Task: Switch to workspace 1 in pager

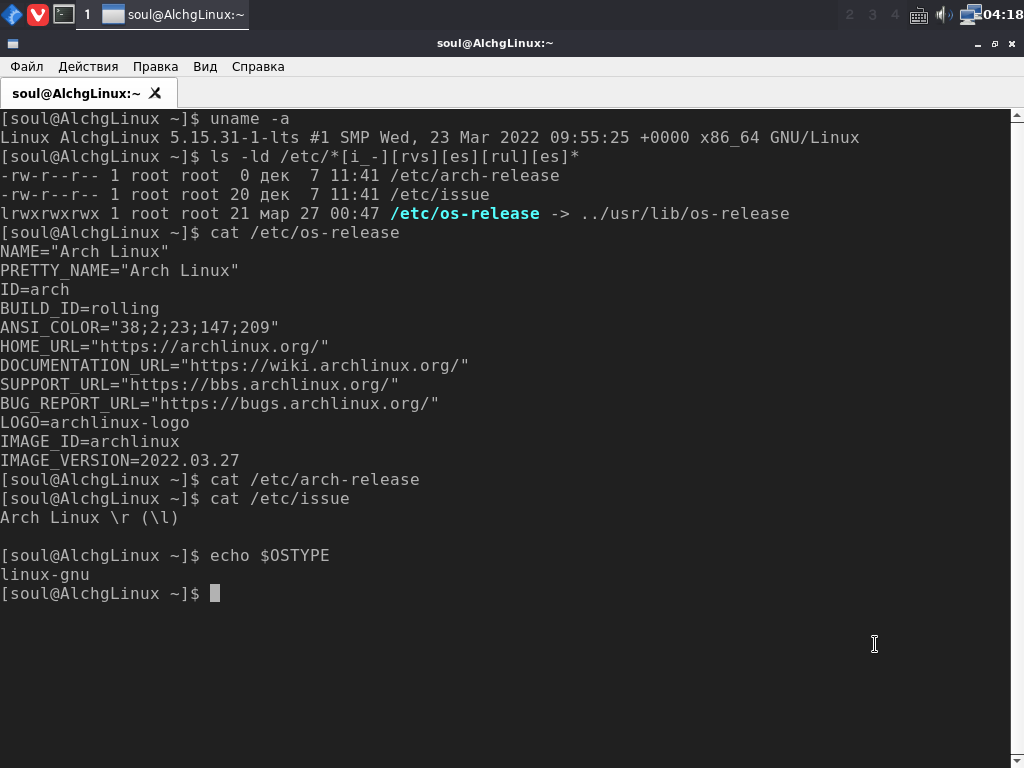Action: (x=88, y=14)
